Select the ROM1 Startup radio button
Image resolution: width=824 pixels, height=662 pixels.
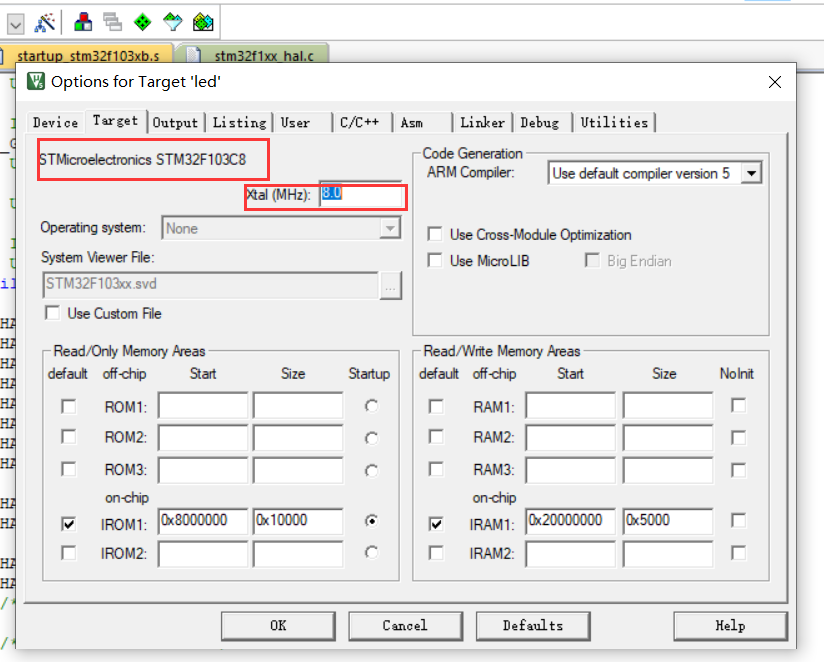pyautogui.click(x=371, y=406)
